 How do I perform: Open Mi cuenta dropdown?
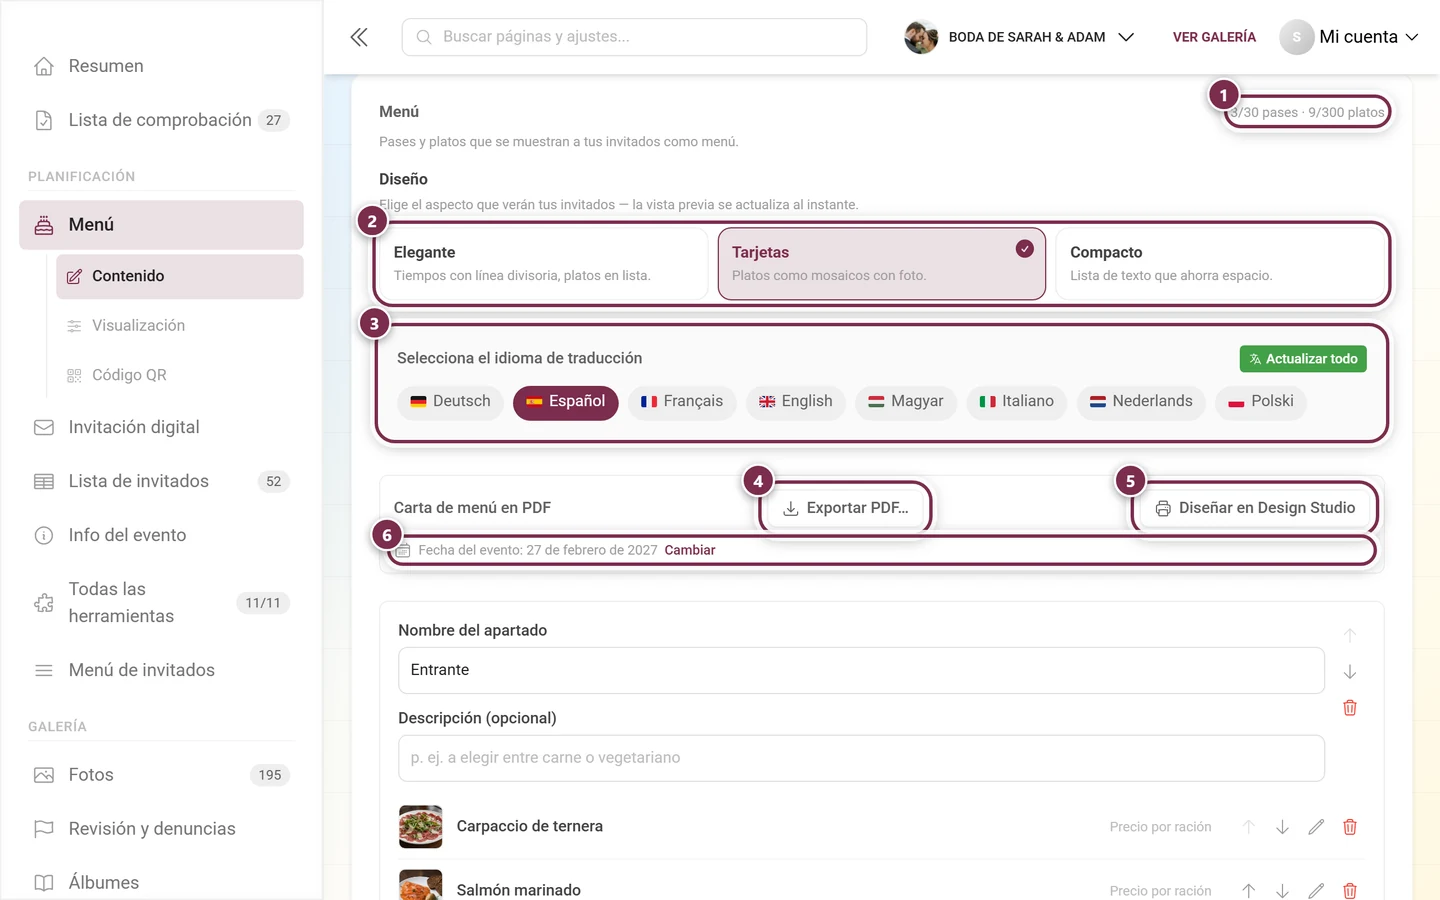pyautogui.click(x=1349, y=37)
